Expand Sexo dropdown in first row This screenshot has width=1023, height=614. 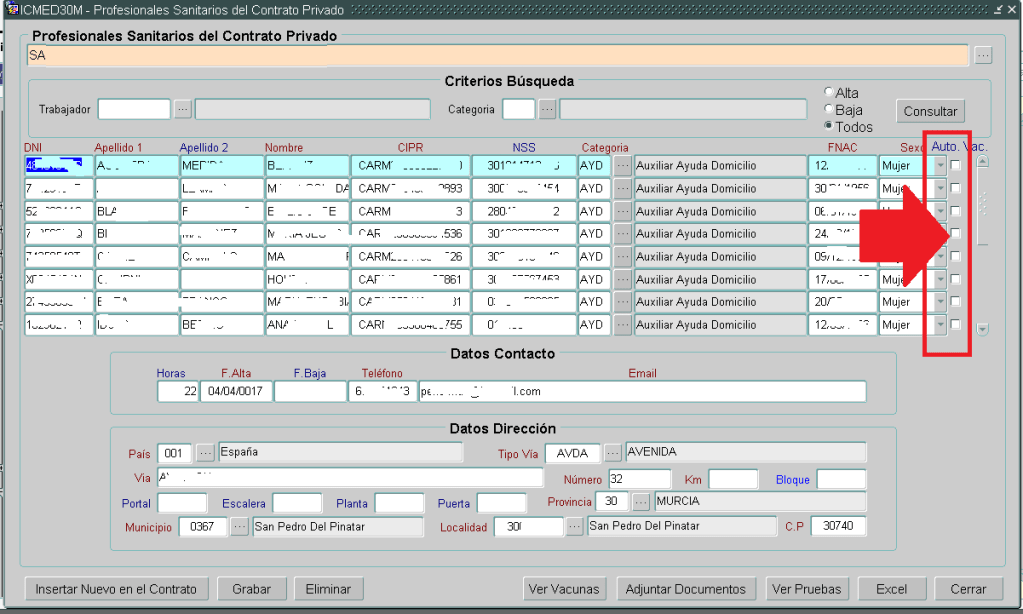939,165
